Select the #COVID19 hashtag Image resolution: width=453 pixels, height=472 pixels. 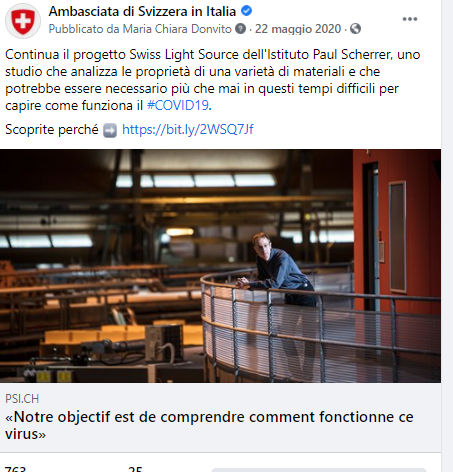(178, 106)
